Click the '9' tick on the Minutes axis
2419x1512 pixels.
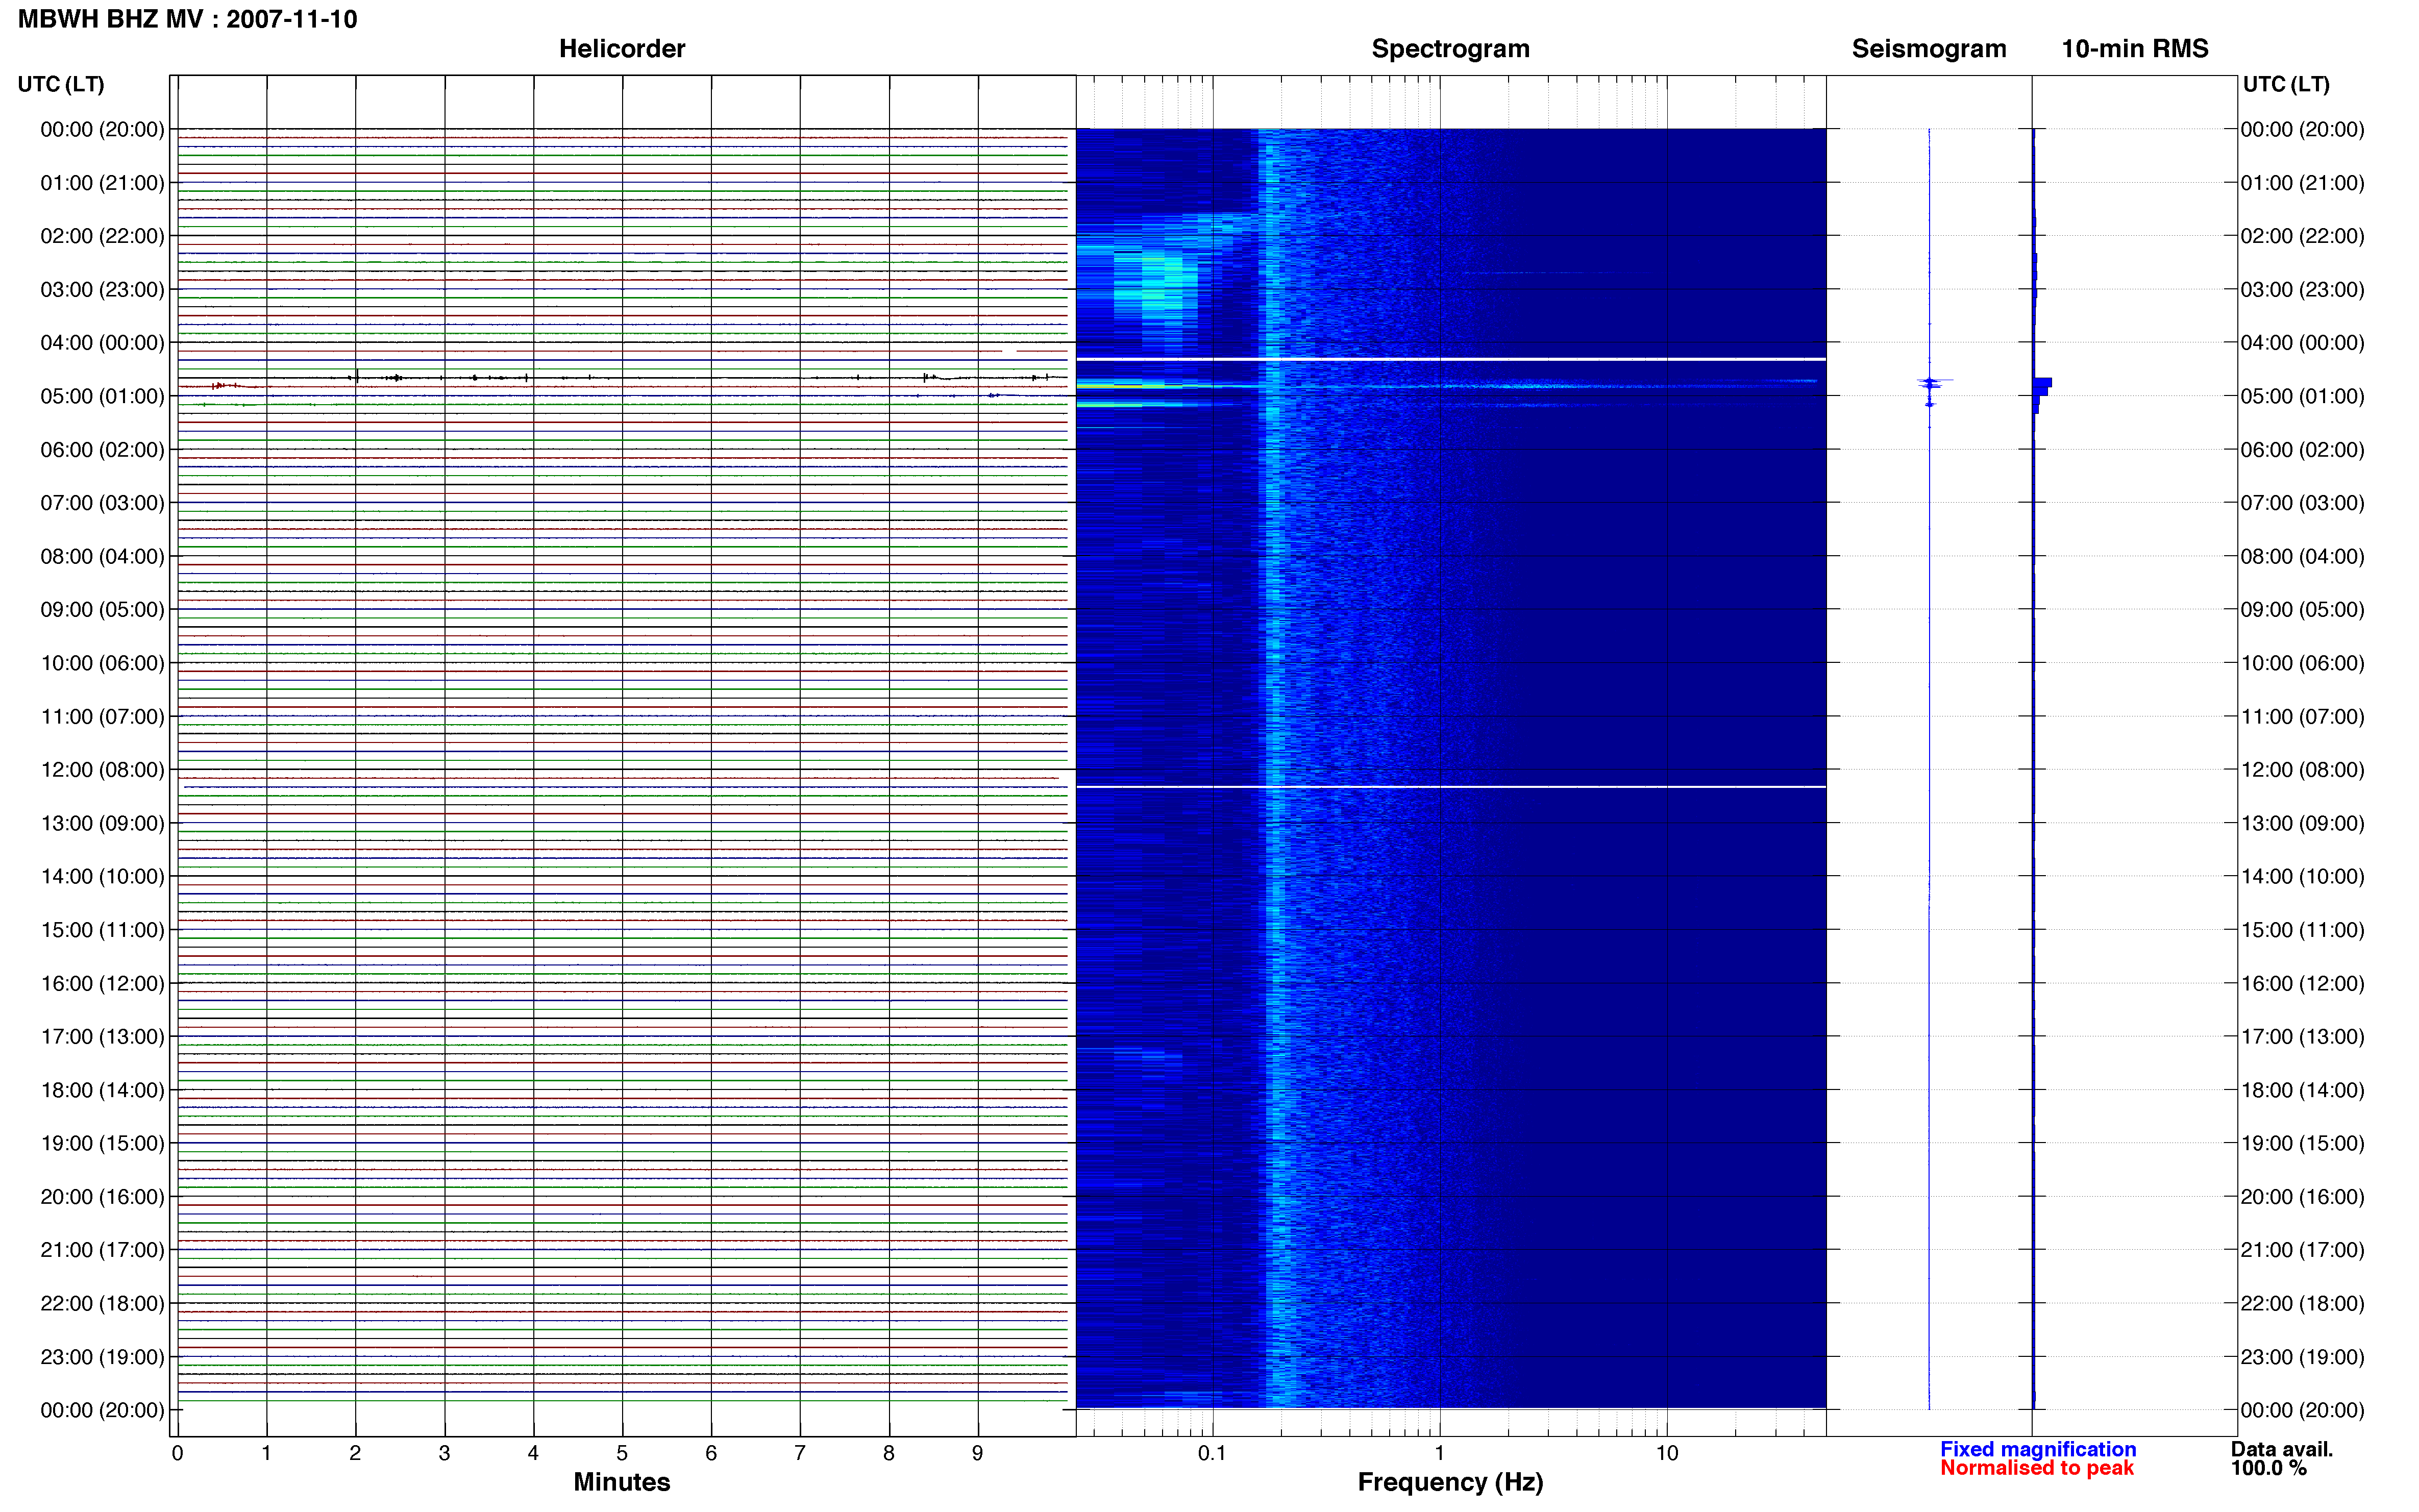pos(977,1453)
